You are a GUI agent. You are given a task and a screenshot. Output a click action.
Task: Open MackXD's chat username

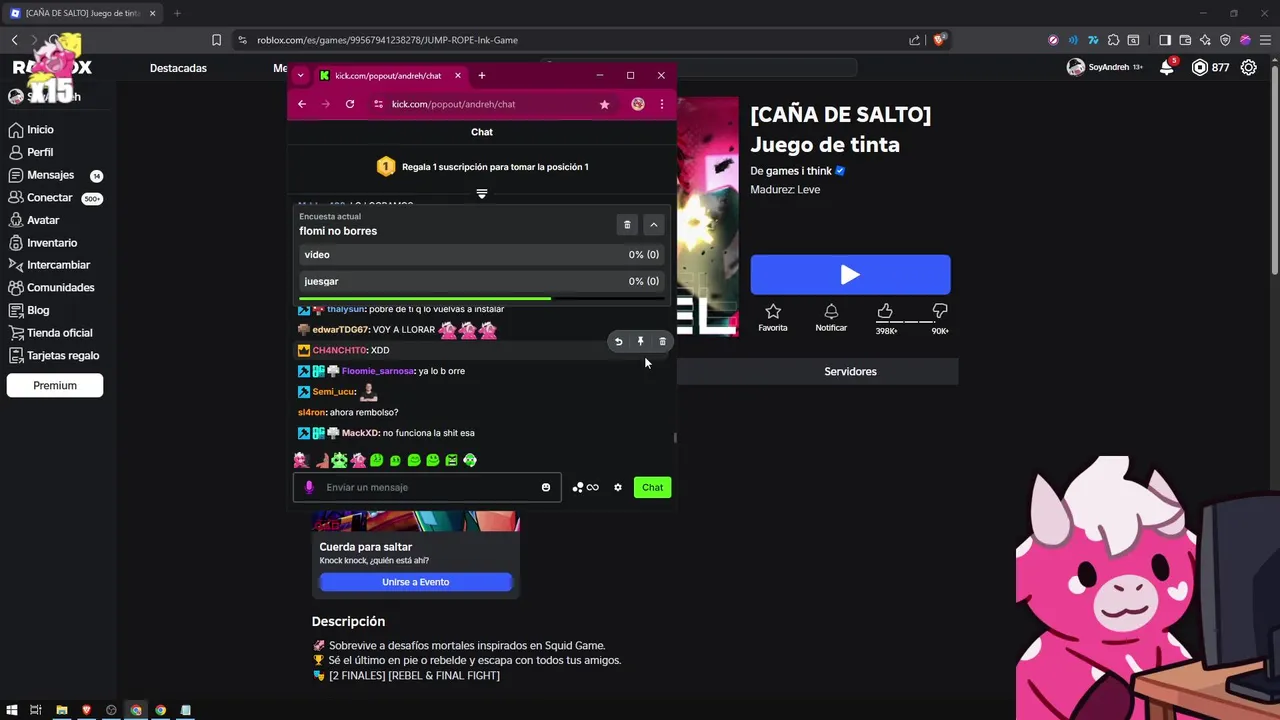click(360, 433)
